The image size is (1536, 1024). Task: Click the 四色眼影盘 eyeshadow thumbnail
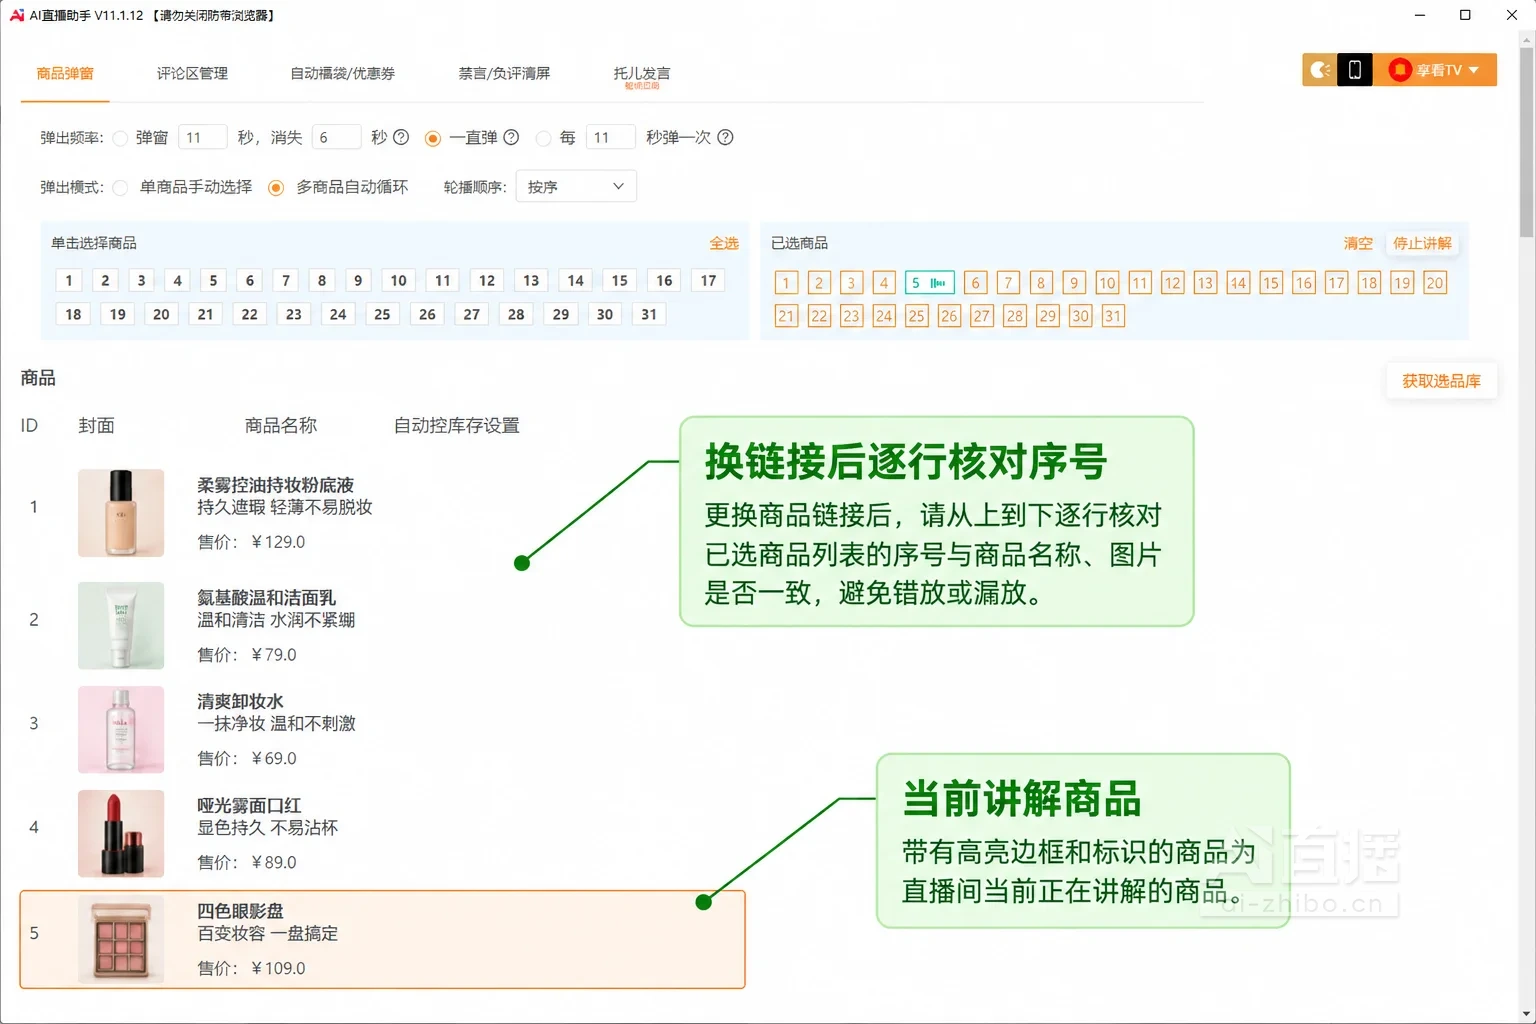[121, 939]
